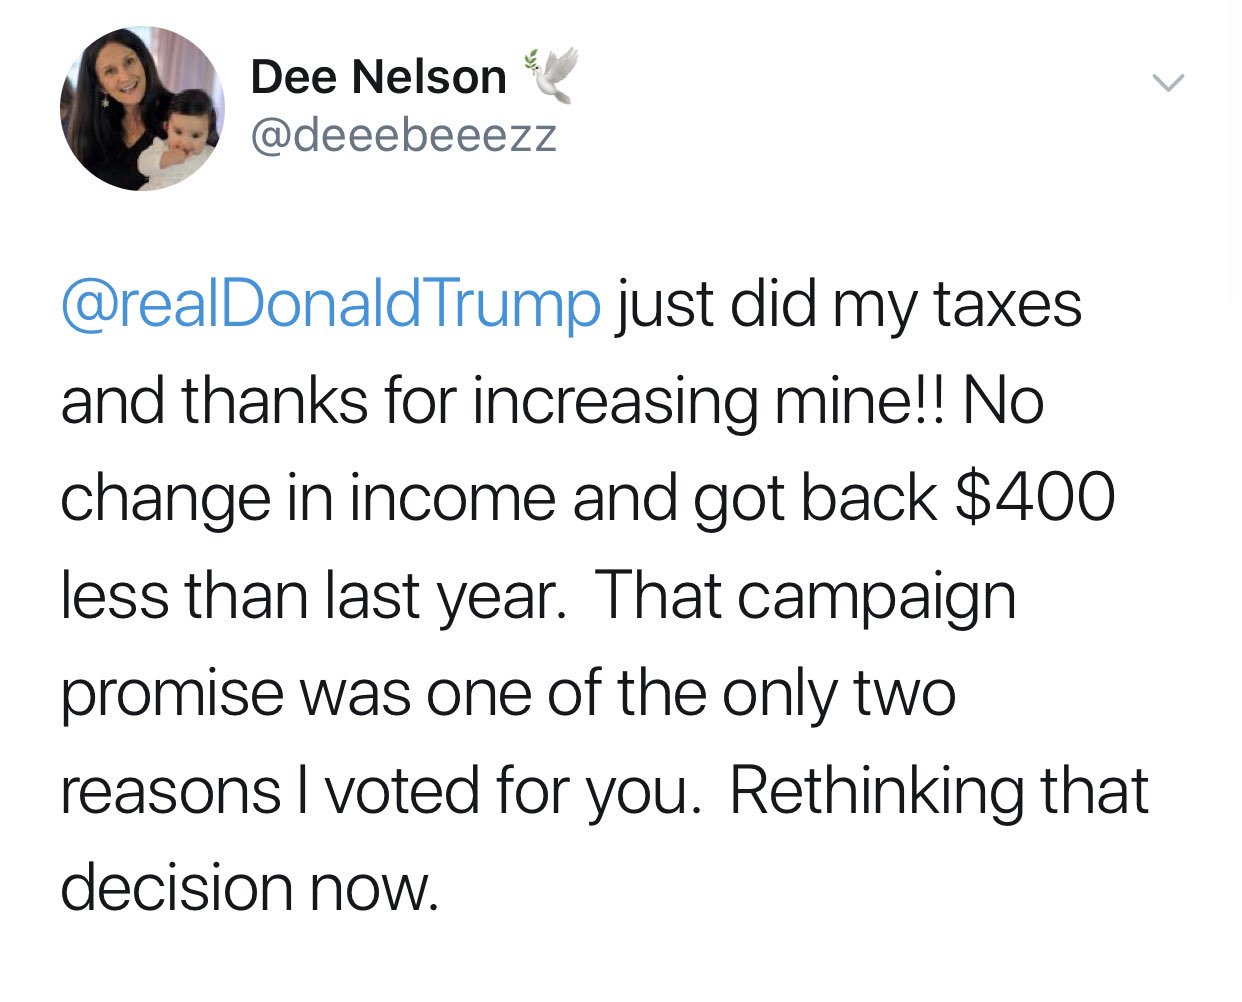Open the Dee Nelson display name link
Viewport: 1242px width, 1002px height.
pos(378,77)
